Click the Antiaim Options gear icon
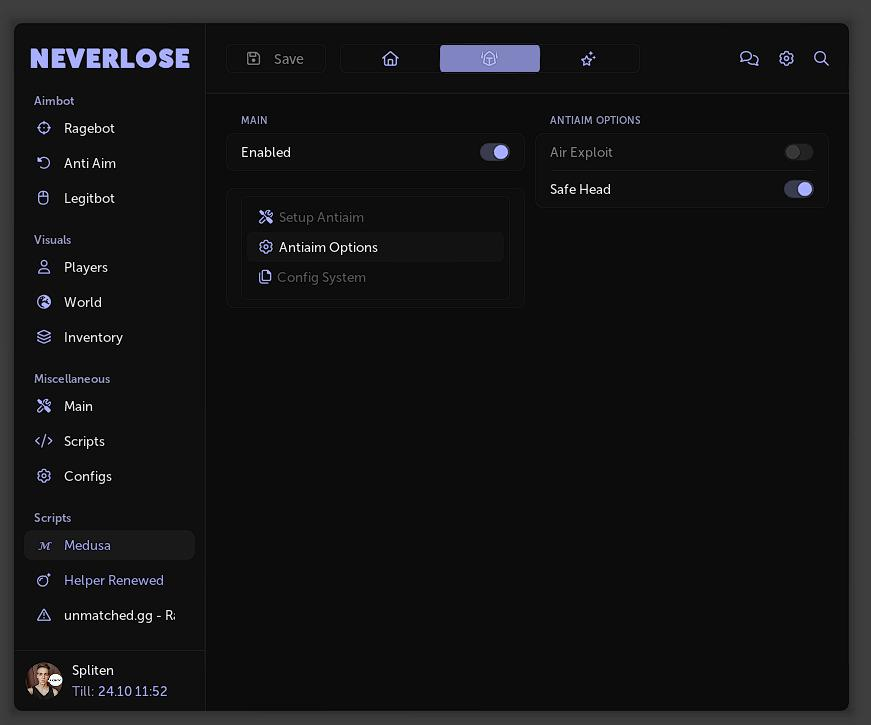Screen dimensions: 871x725 pos(266,247)
